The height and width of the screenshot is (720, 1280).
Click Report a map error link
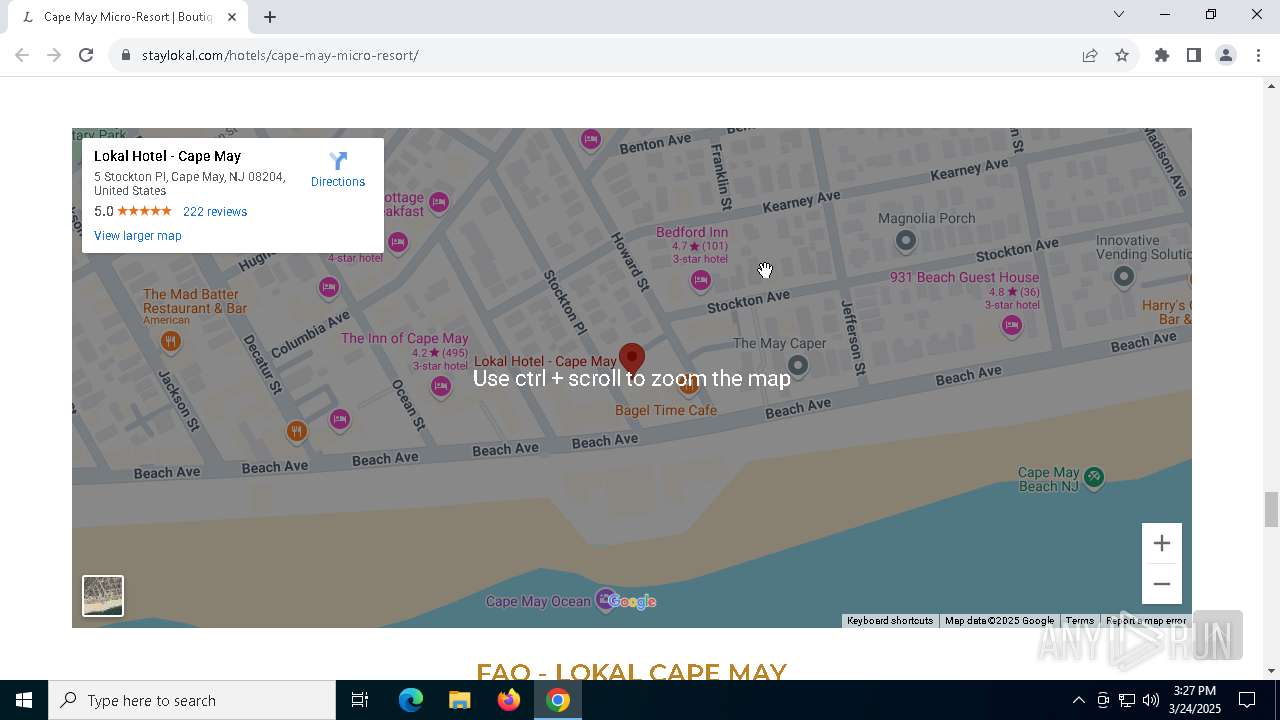(x=1146, y=621)
